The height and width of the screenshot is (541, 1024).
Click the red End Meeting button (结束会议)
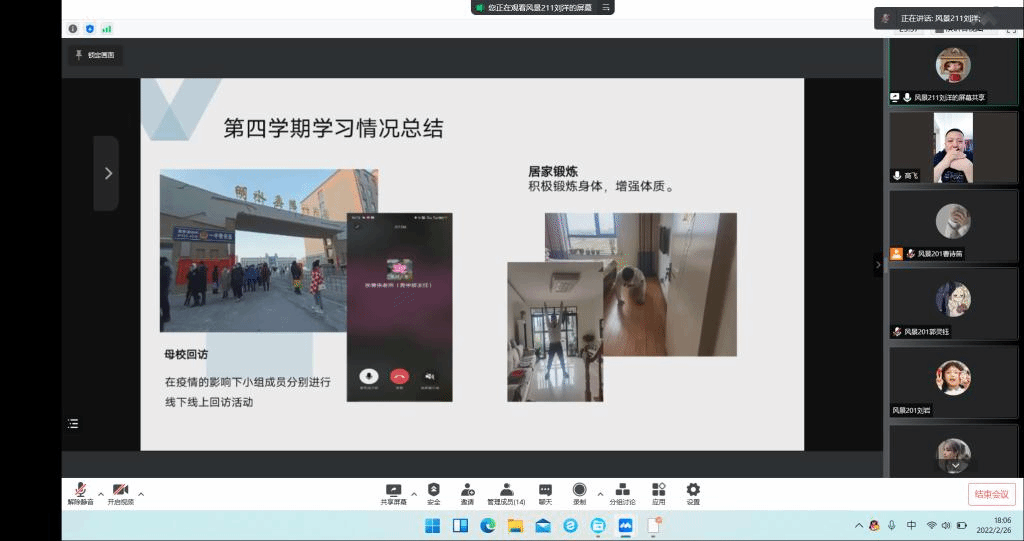991,494
